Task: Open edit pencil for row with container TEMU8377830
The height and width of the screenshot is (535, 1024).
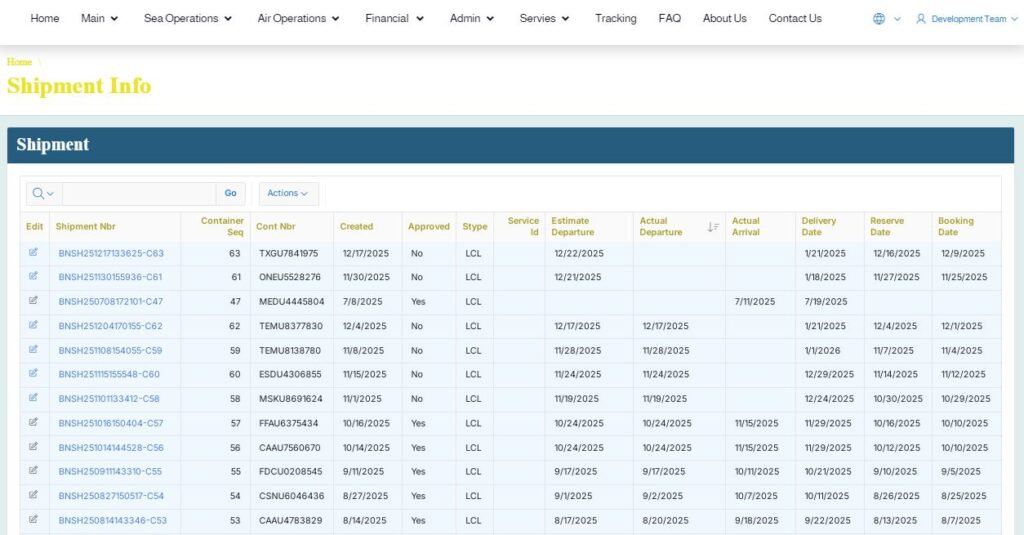Action: tap(33, 325)
